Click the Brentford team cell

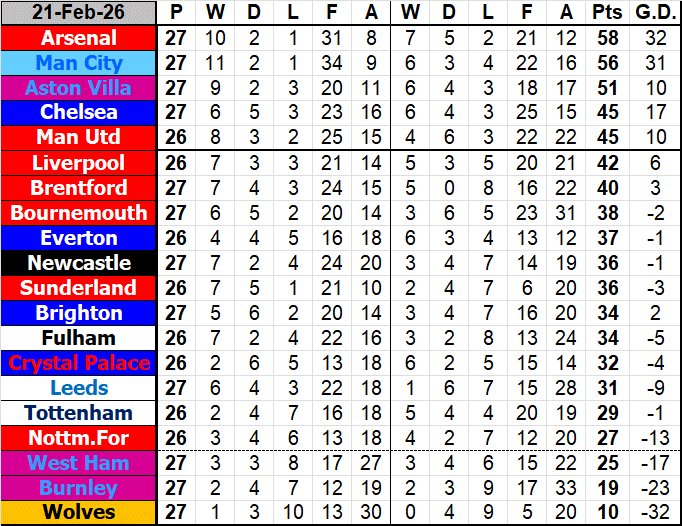pos(79,188)
